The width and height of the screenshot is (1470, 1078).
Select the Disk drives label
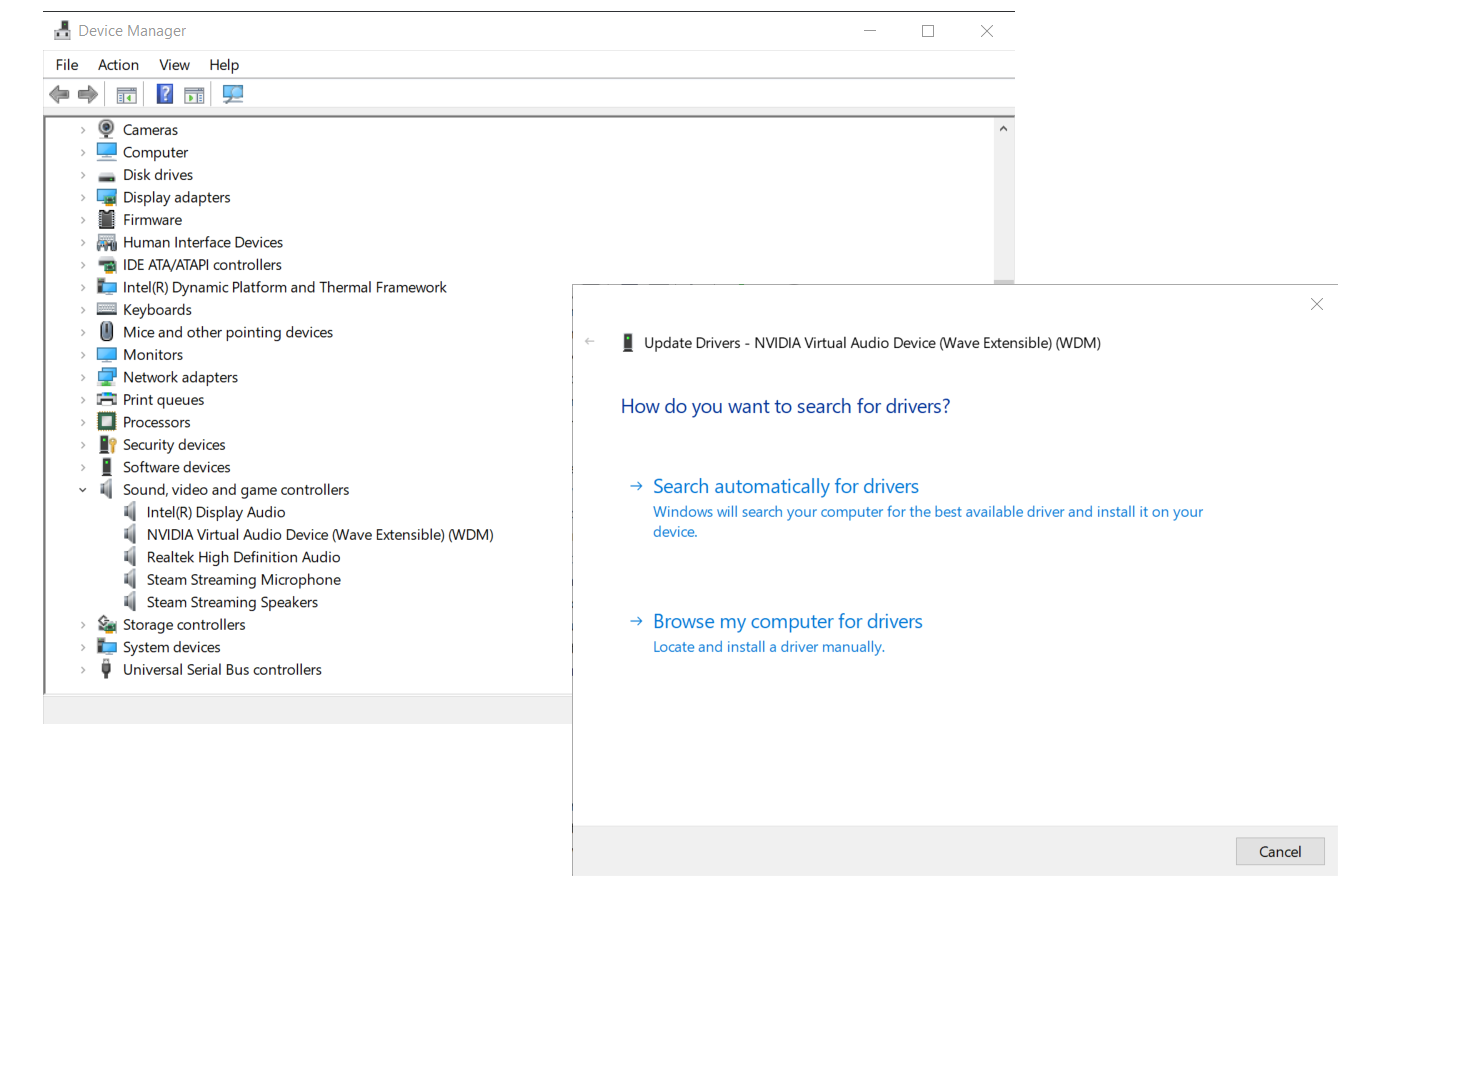coord(158,175)
